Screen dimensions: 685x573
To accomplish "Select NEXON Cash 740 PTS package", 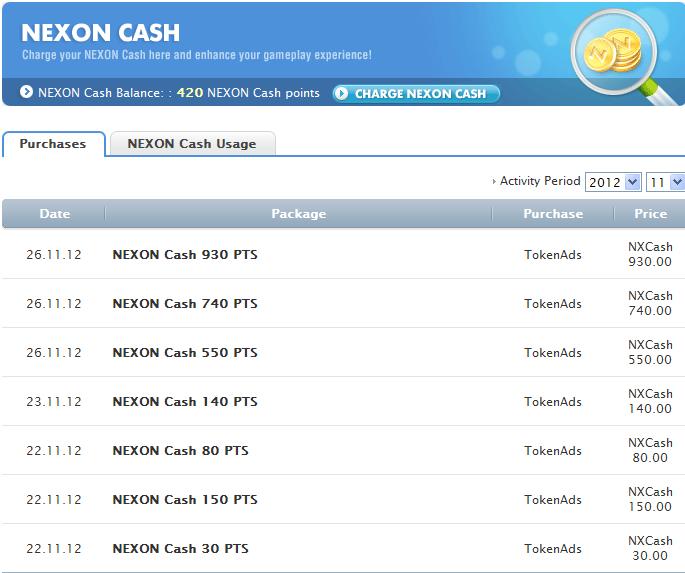I will (185, 304).
